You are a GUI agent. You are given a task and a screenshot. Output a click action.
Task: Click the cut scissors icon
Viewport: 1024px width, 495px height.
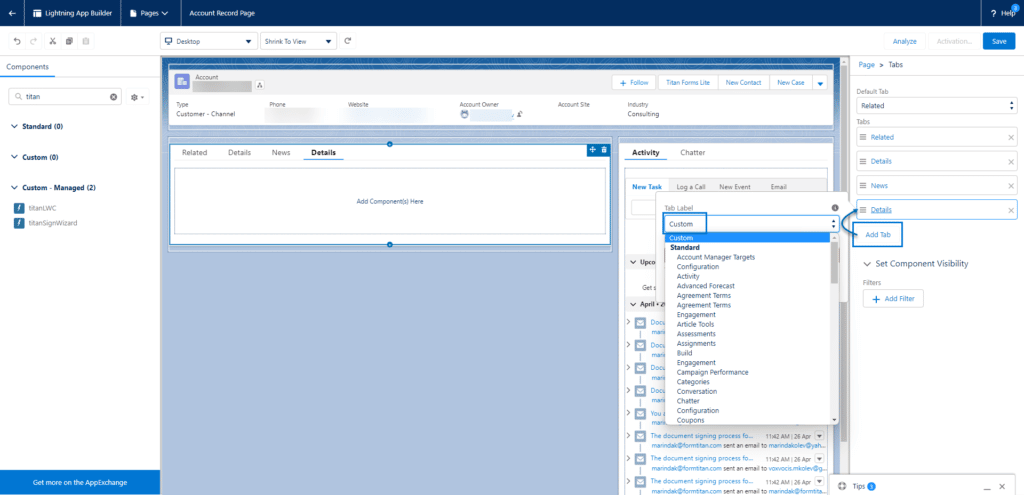(x=52, y=41)
